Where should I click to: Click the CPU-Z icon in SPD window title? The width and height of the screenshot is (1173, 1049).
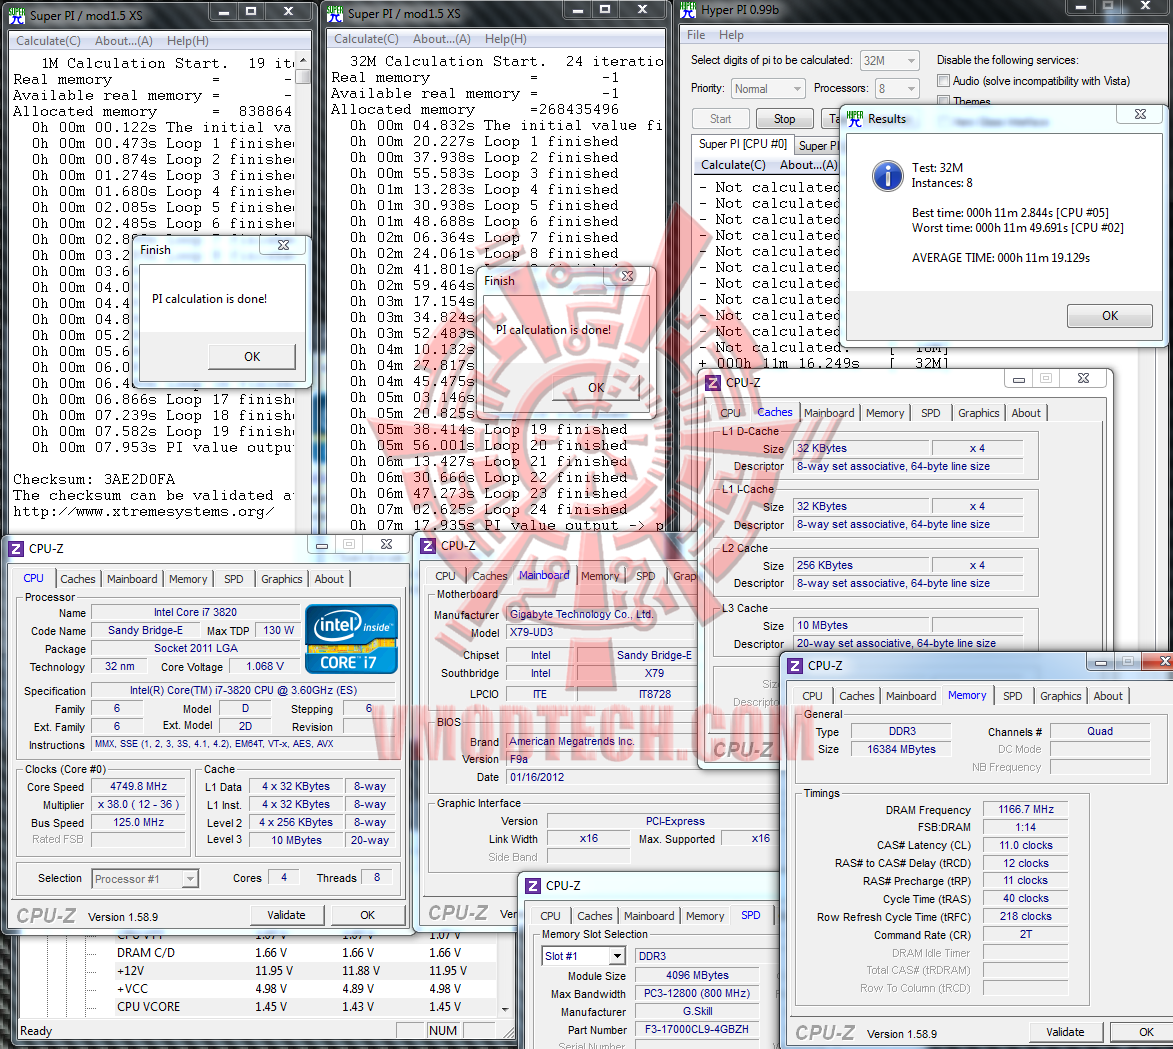tap(533, 885)
